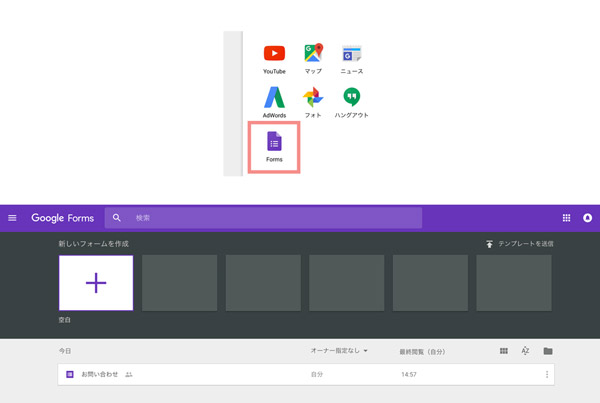Open YouTube from the apps grid

[274, 54]
